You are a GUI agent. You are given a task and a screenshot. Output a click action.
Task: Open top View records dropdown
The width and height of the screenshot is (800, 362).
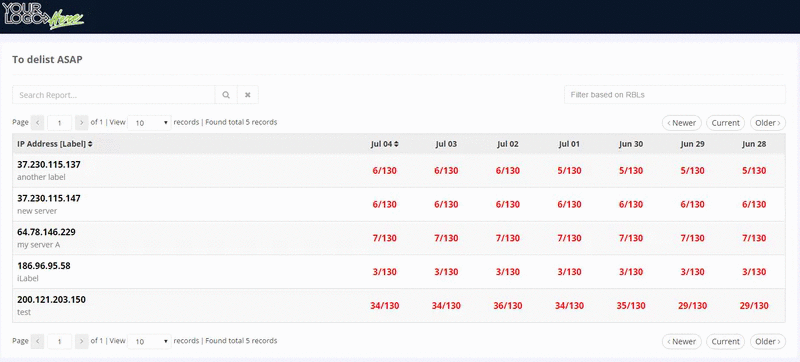point(149,123)
